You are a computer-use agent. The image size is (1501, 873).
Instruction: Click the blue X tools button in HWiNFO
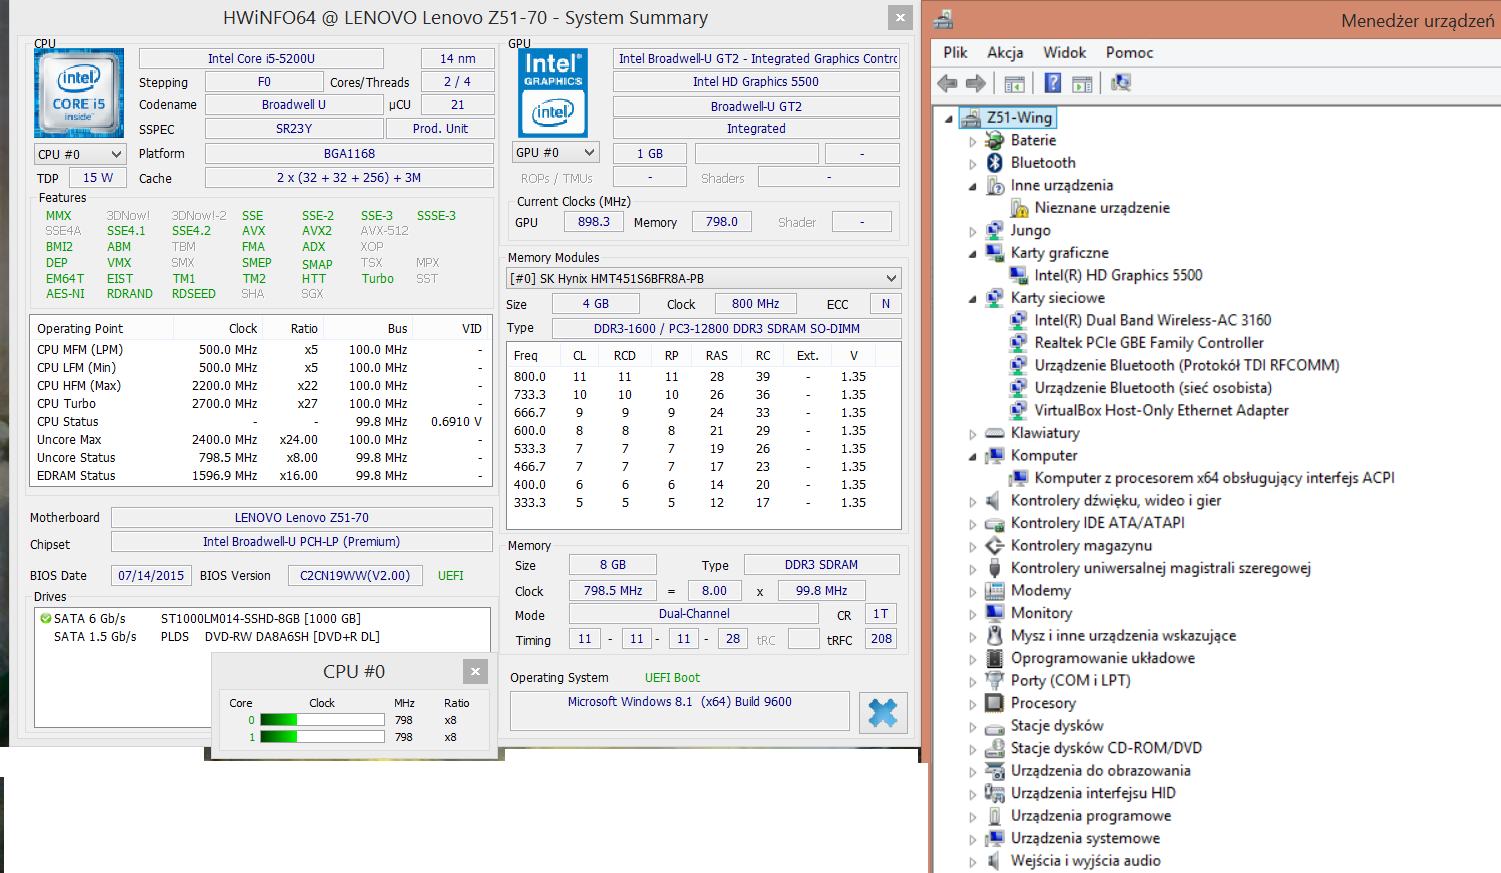point(883,713)
